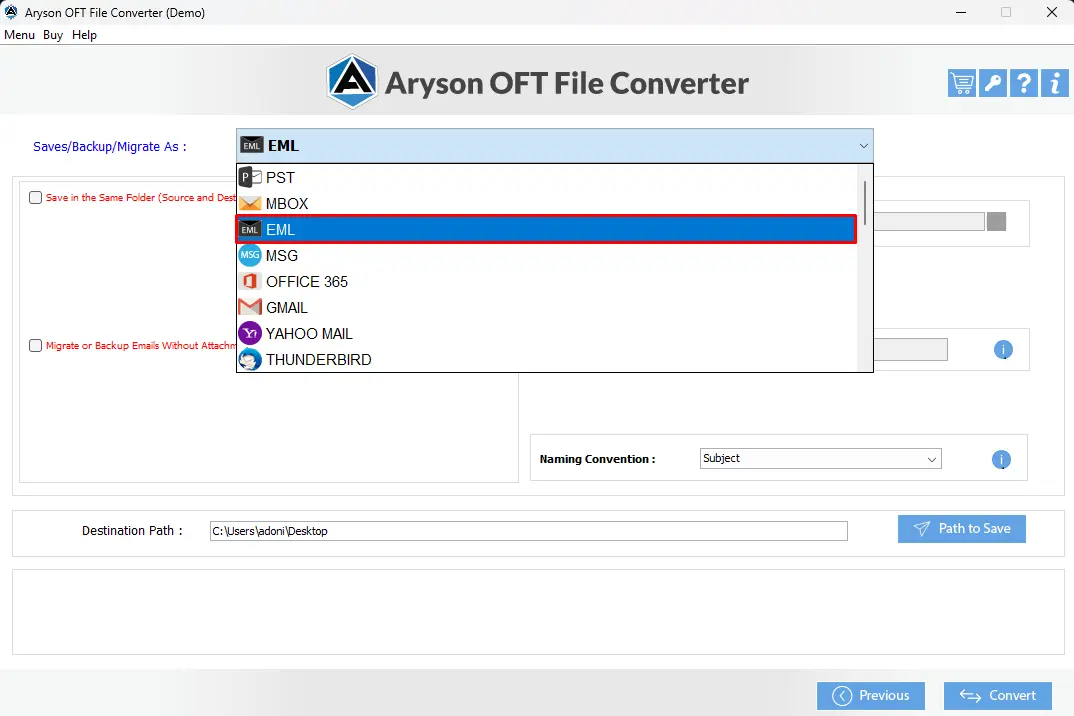Click the Path to Save button
The width and height of the screenshot is (1074, 716).
pyautogui.click(x=962, y=529)
